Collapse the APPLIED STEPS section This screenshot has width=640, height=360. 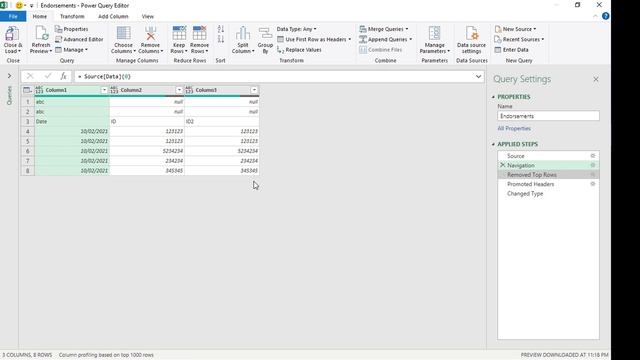click(x=493, y=144)
